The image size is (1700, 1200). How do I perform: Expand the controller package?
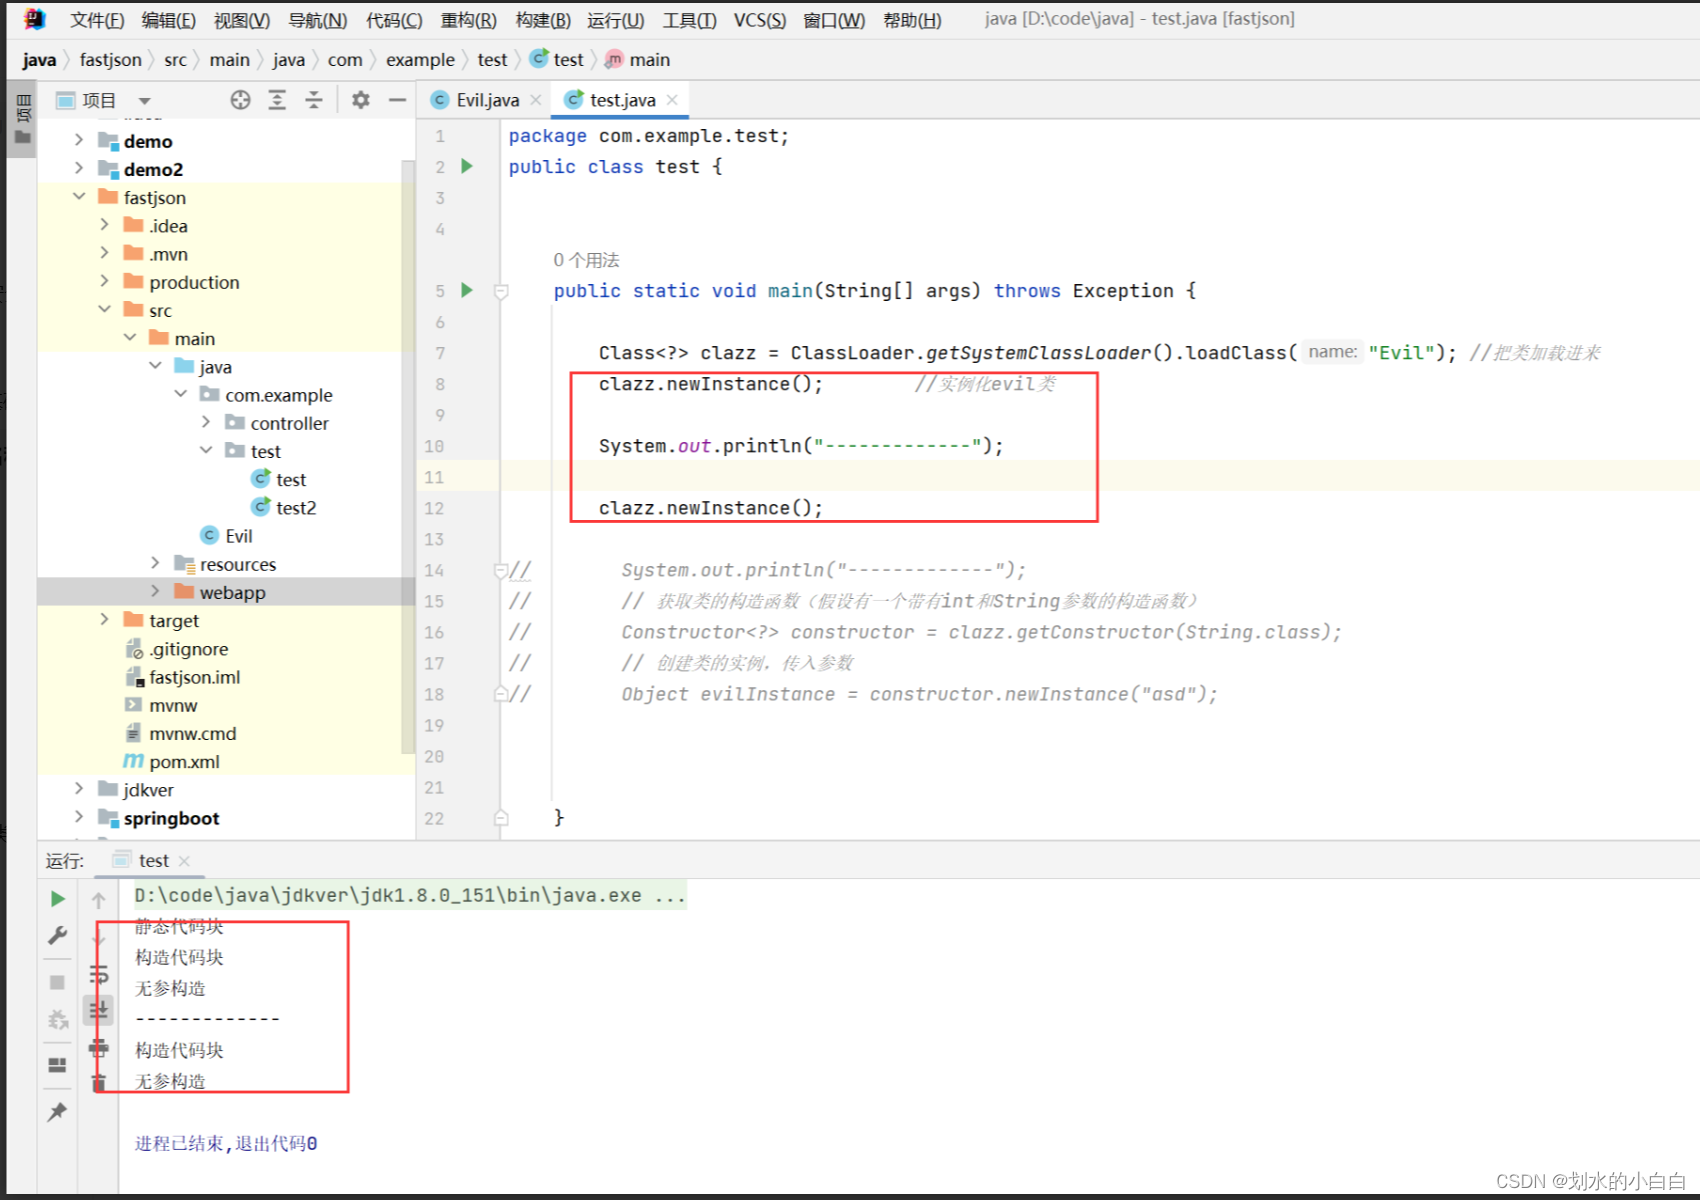[206, 422]
